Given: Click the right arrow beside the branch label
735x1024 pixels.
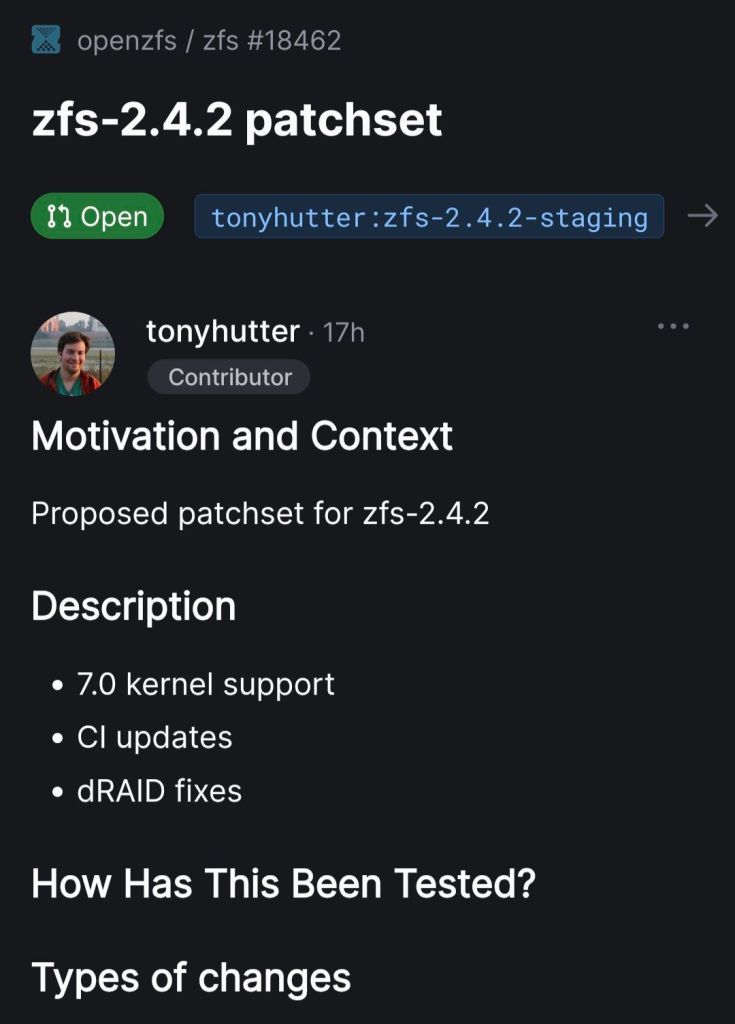Looking at the screenshot, I should coord(703,216).
